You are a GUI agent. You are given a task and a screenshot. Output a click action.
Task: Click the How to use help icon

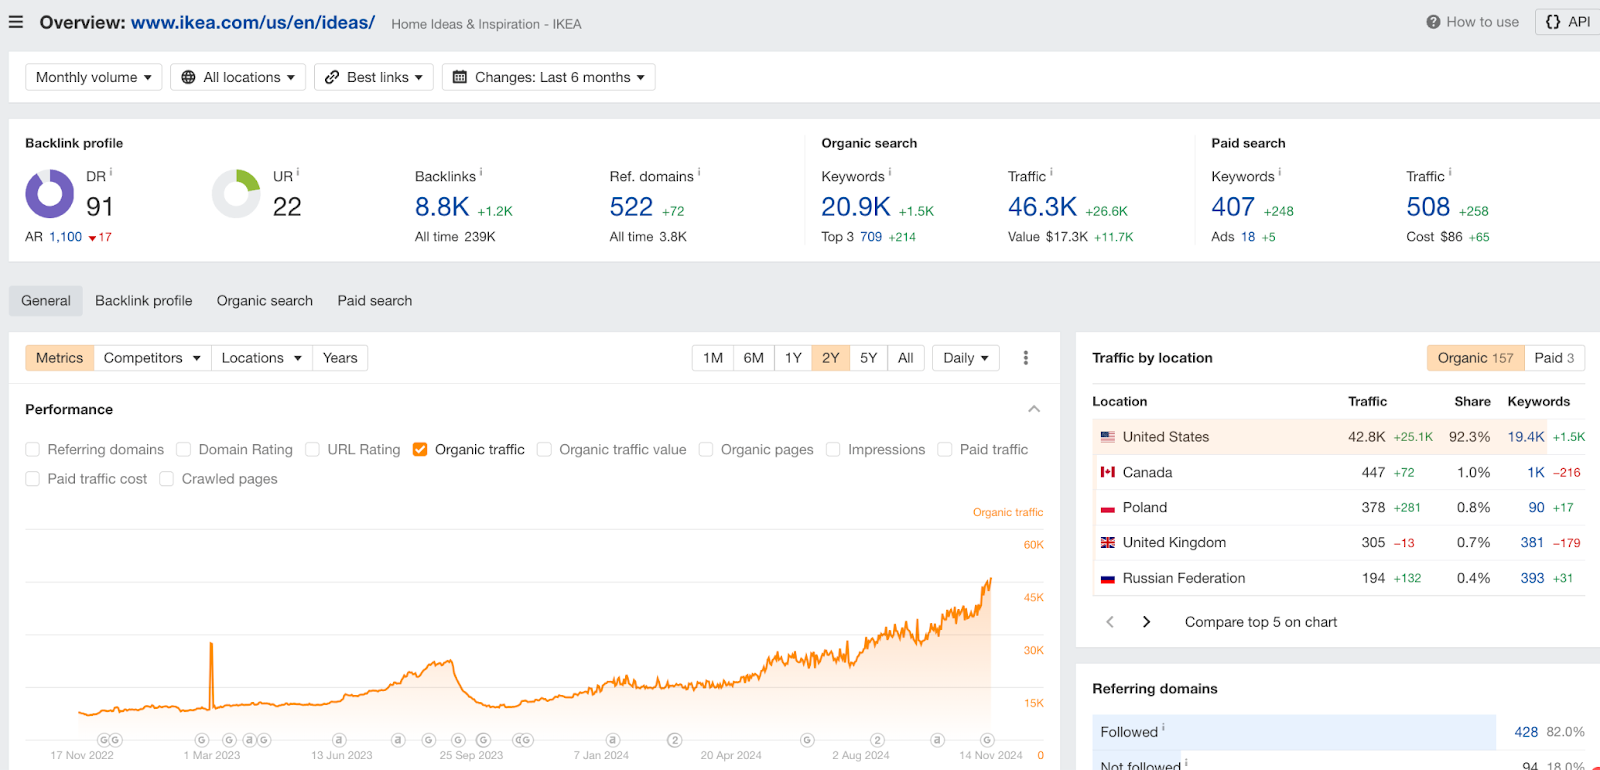pos(1433,22)
